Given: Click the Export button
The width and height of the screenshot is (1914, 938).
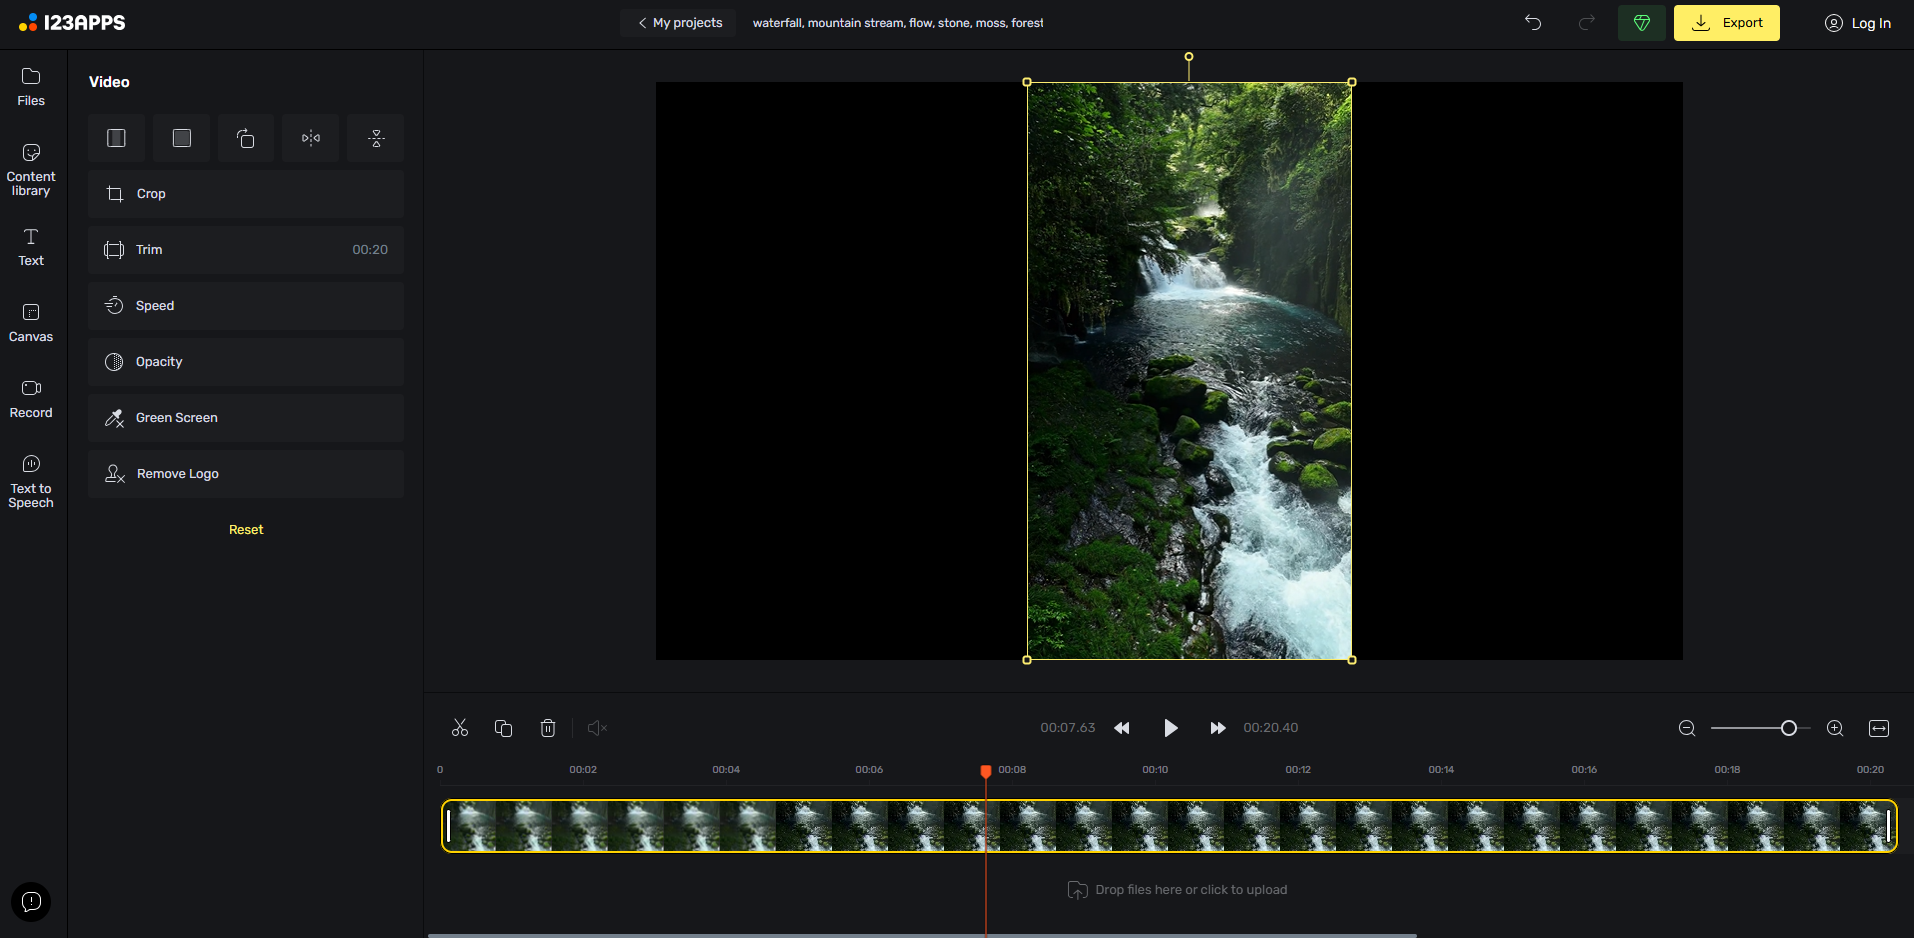Looking at the screenshot, I should (1726, 23).
